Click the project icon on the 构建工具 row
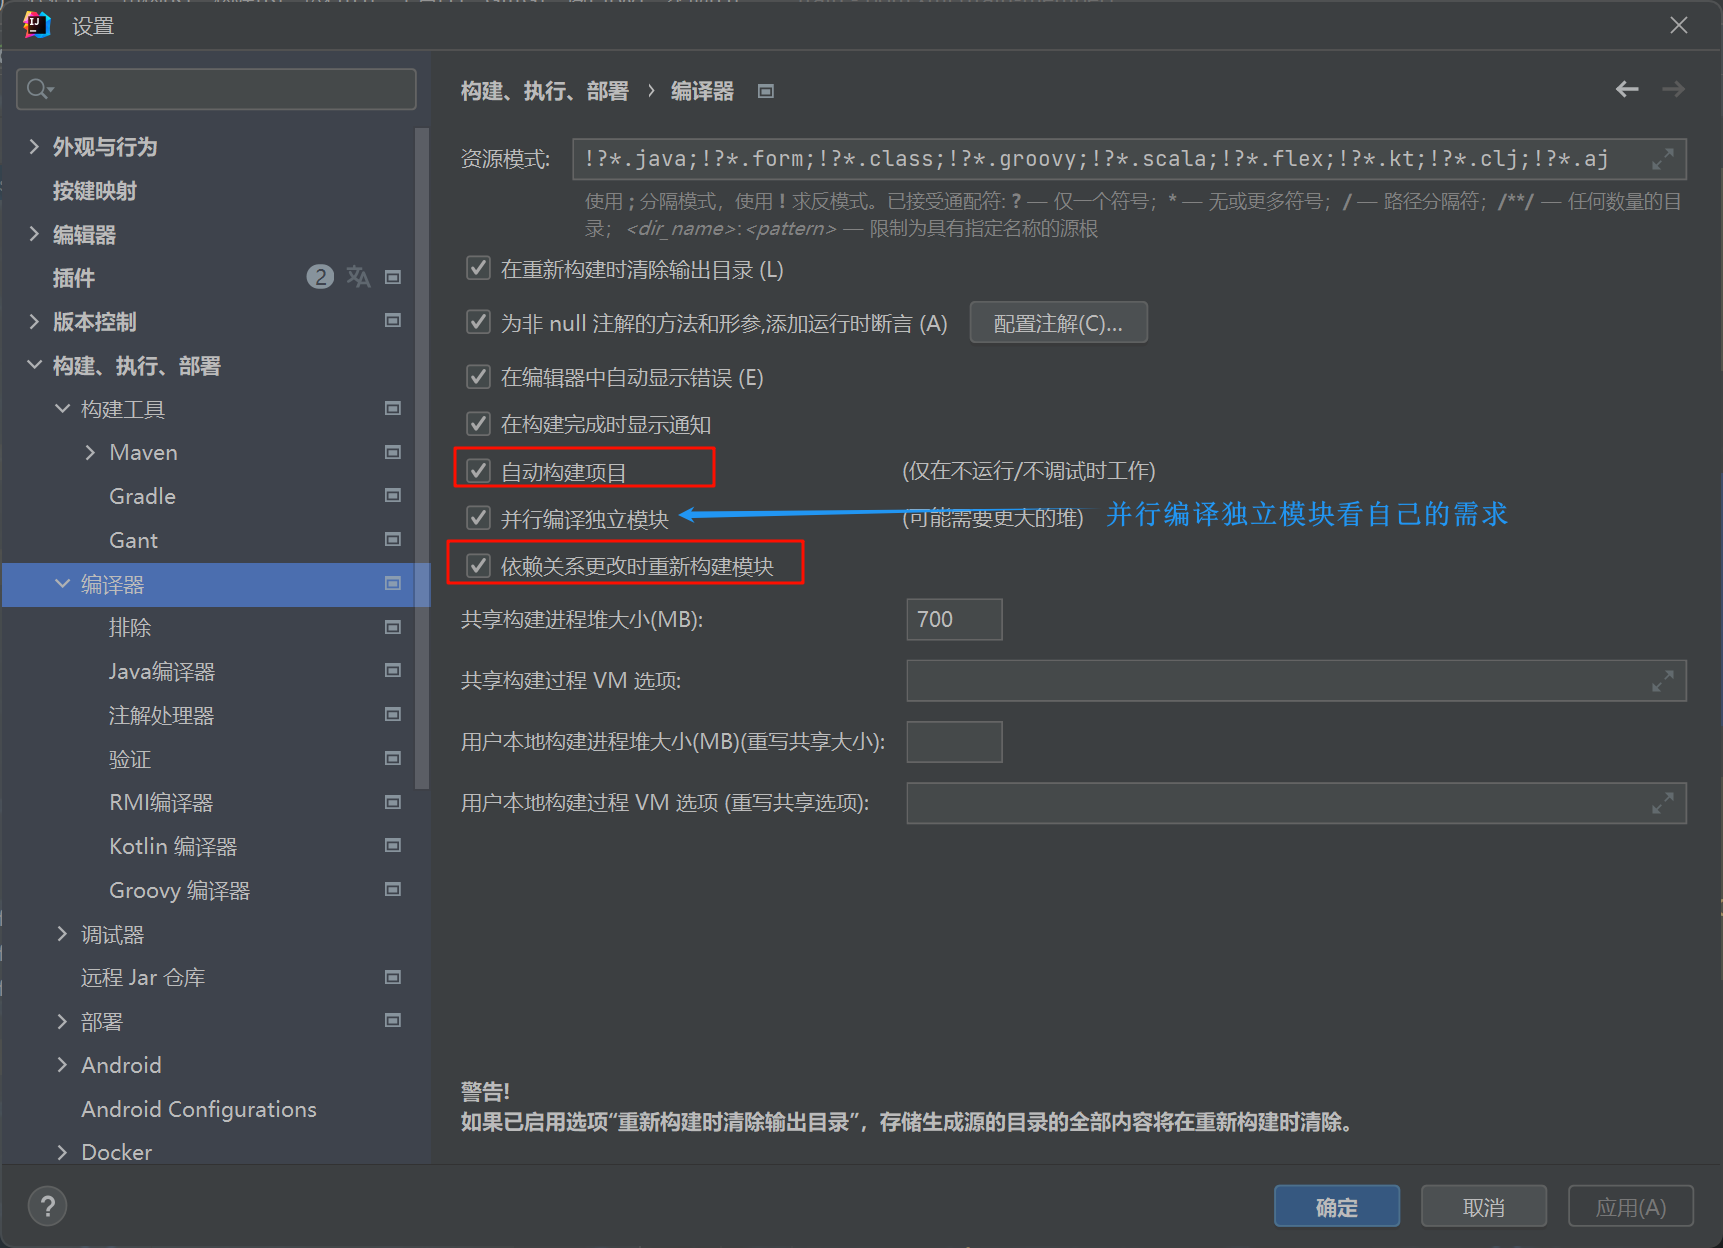Image resolution: width=1723 pixels, height=1248 pixels. click(393, 408)
